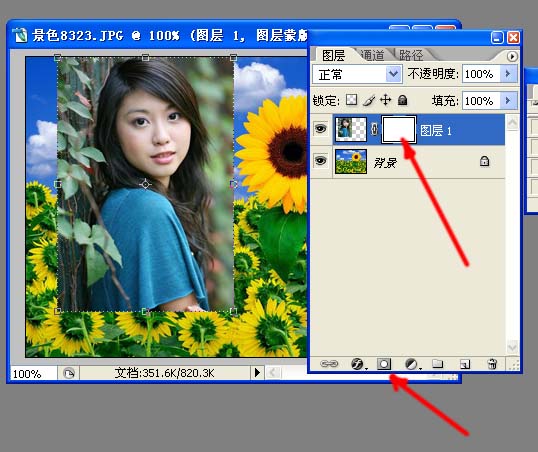This screenshot has height=452, width=538.
Task: Click the Add layer mask icon
Action: 384,364
